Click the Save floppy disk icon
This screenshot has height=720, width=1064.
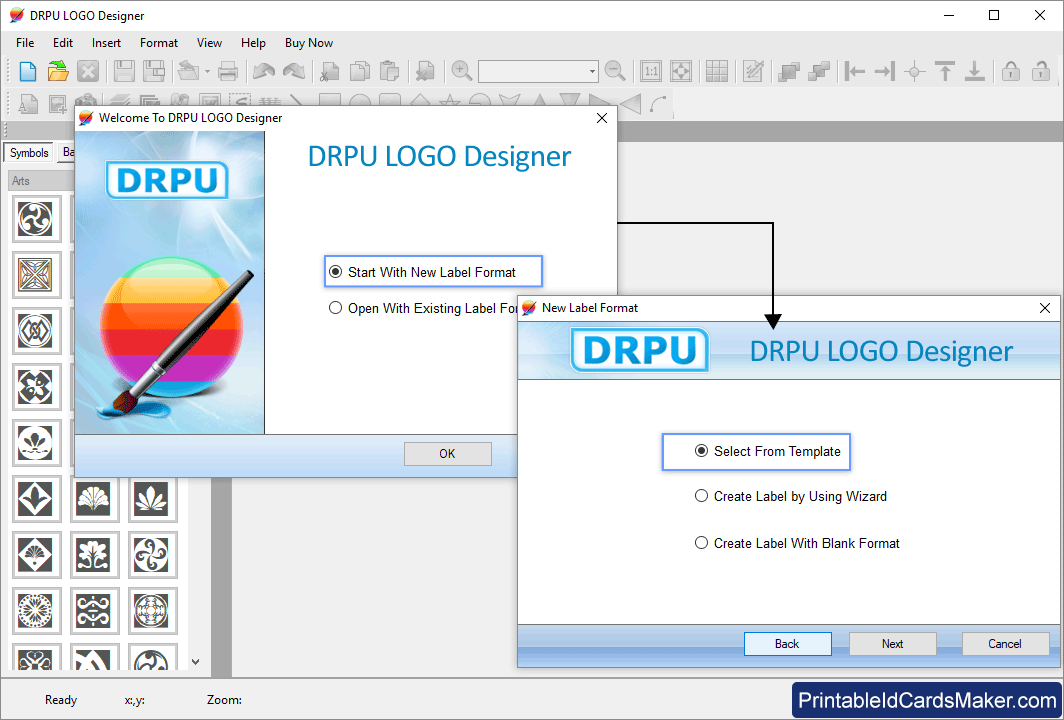click(x=124, y=71)
